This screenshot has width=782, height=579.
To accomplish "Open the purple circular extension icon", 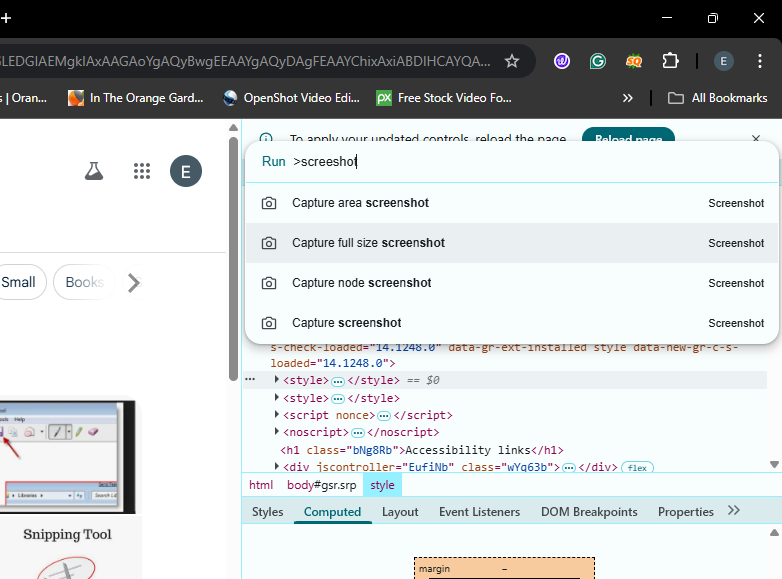I will [562, 61].
